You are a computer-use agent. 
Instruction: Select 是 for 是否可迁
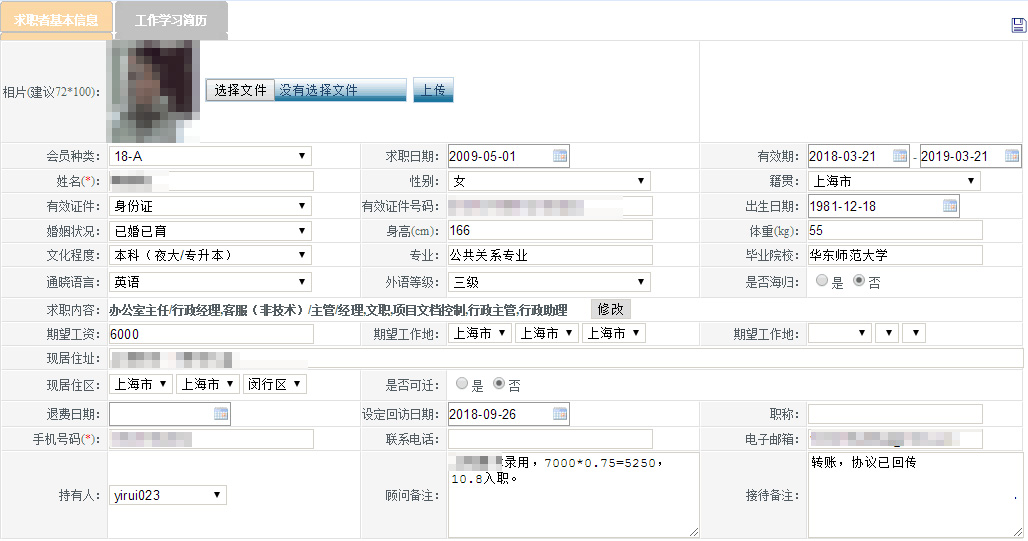pyautogui.click(x=462, y=384)
